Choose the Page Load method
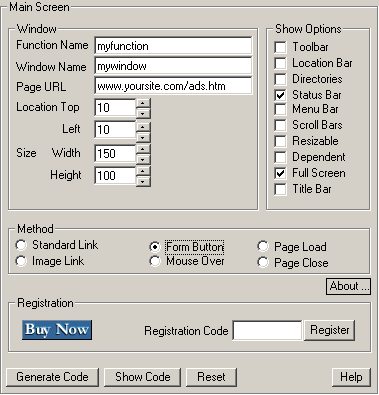379x395 pixels. click(263, 247)
